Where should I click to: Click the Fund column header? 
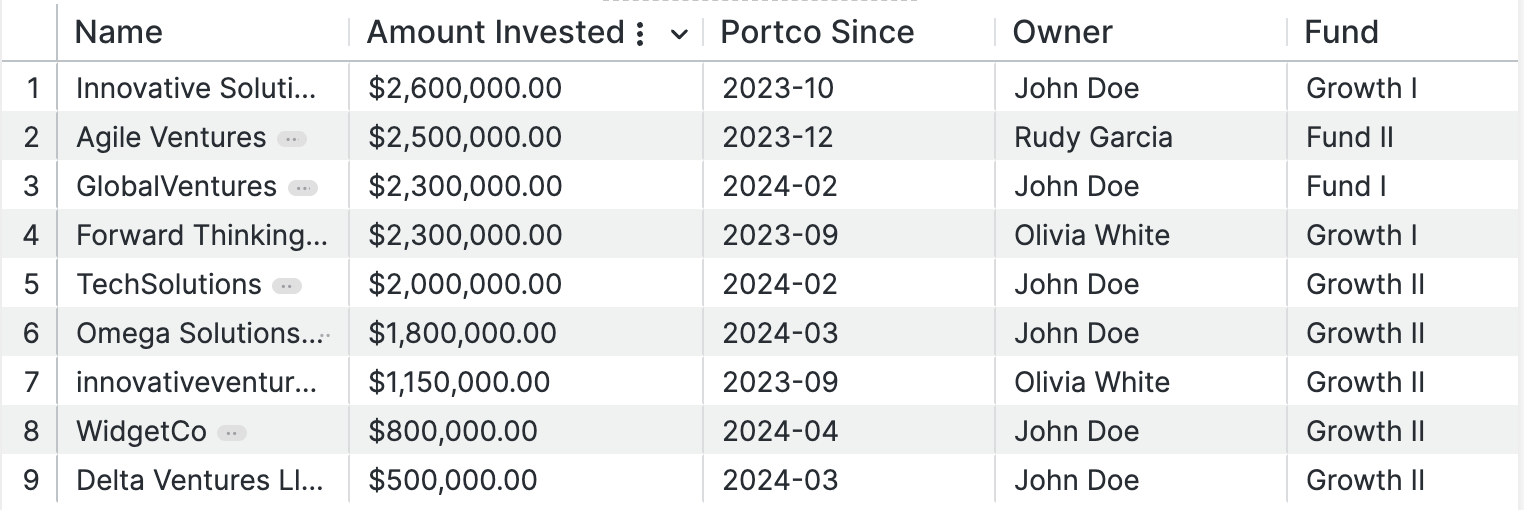click(1402, 32)
